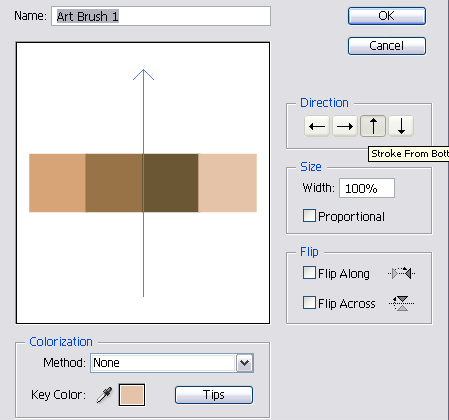The width and height of the screenshot is (449, 420).
Task: Click the Key Color swatch
Action: coord(132,395)
